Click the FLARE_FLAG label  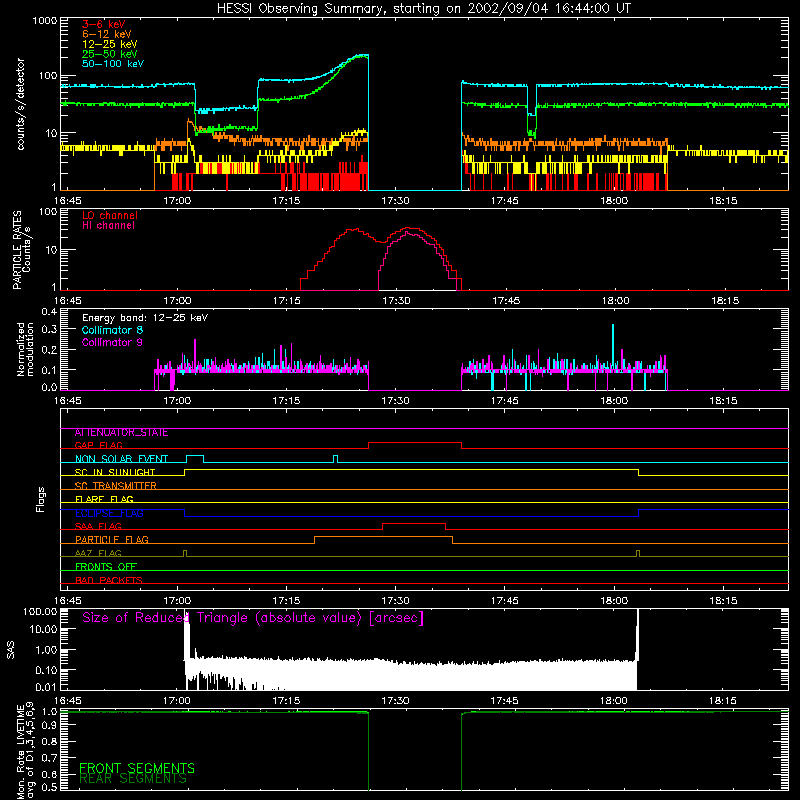[104, 499]
